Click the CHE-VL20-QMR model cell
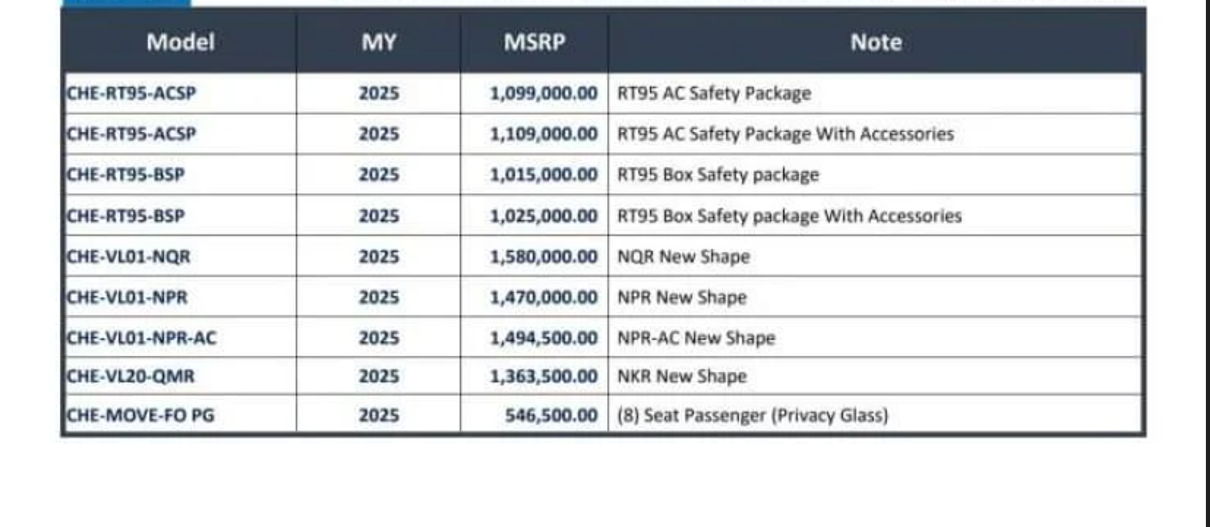Viewport: 1210px width, 527px height. point(129,377)
